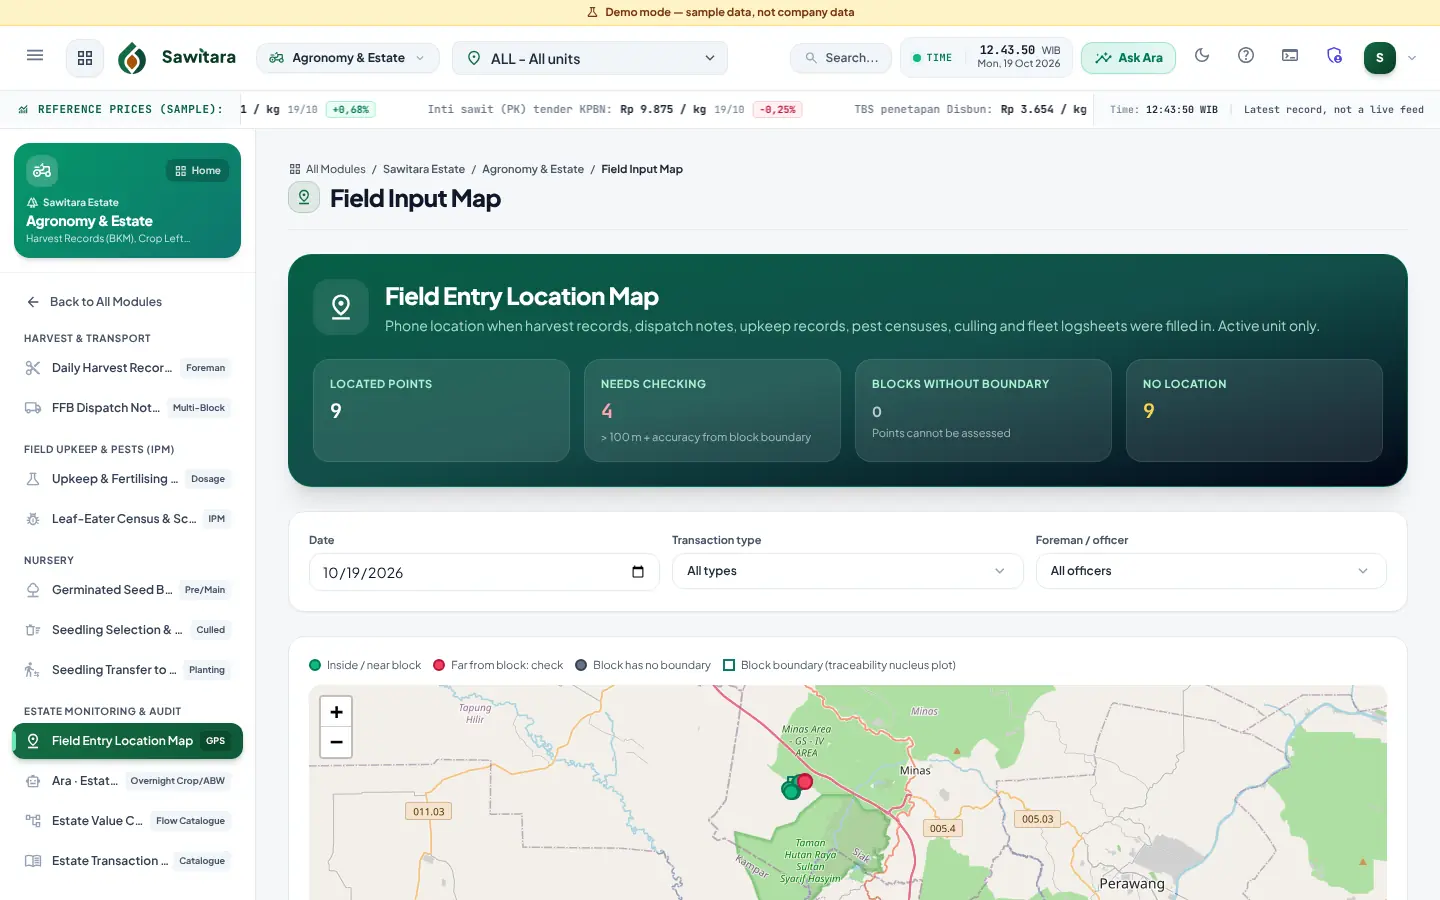Open the Transaction type All types dropdown
The height and width of the screenshot is (900, 1440).
848,571
